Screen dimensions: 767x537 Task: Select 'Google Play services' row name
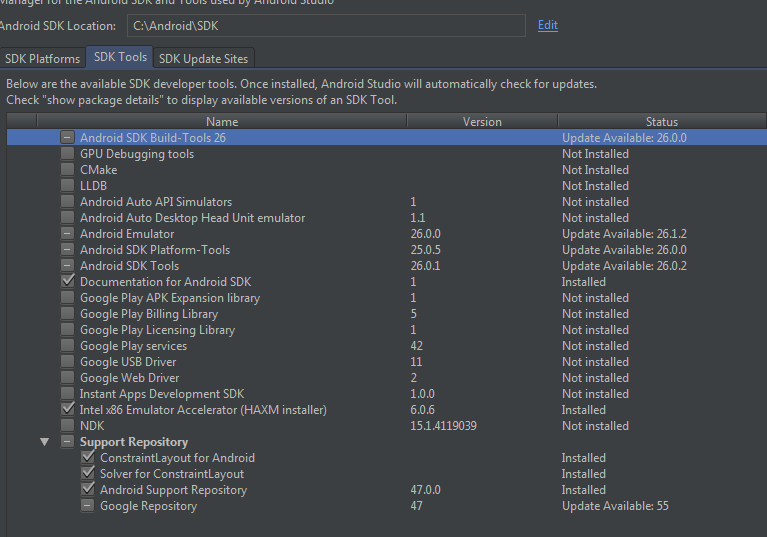click(x=134, y=346)
